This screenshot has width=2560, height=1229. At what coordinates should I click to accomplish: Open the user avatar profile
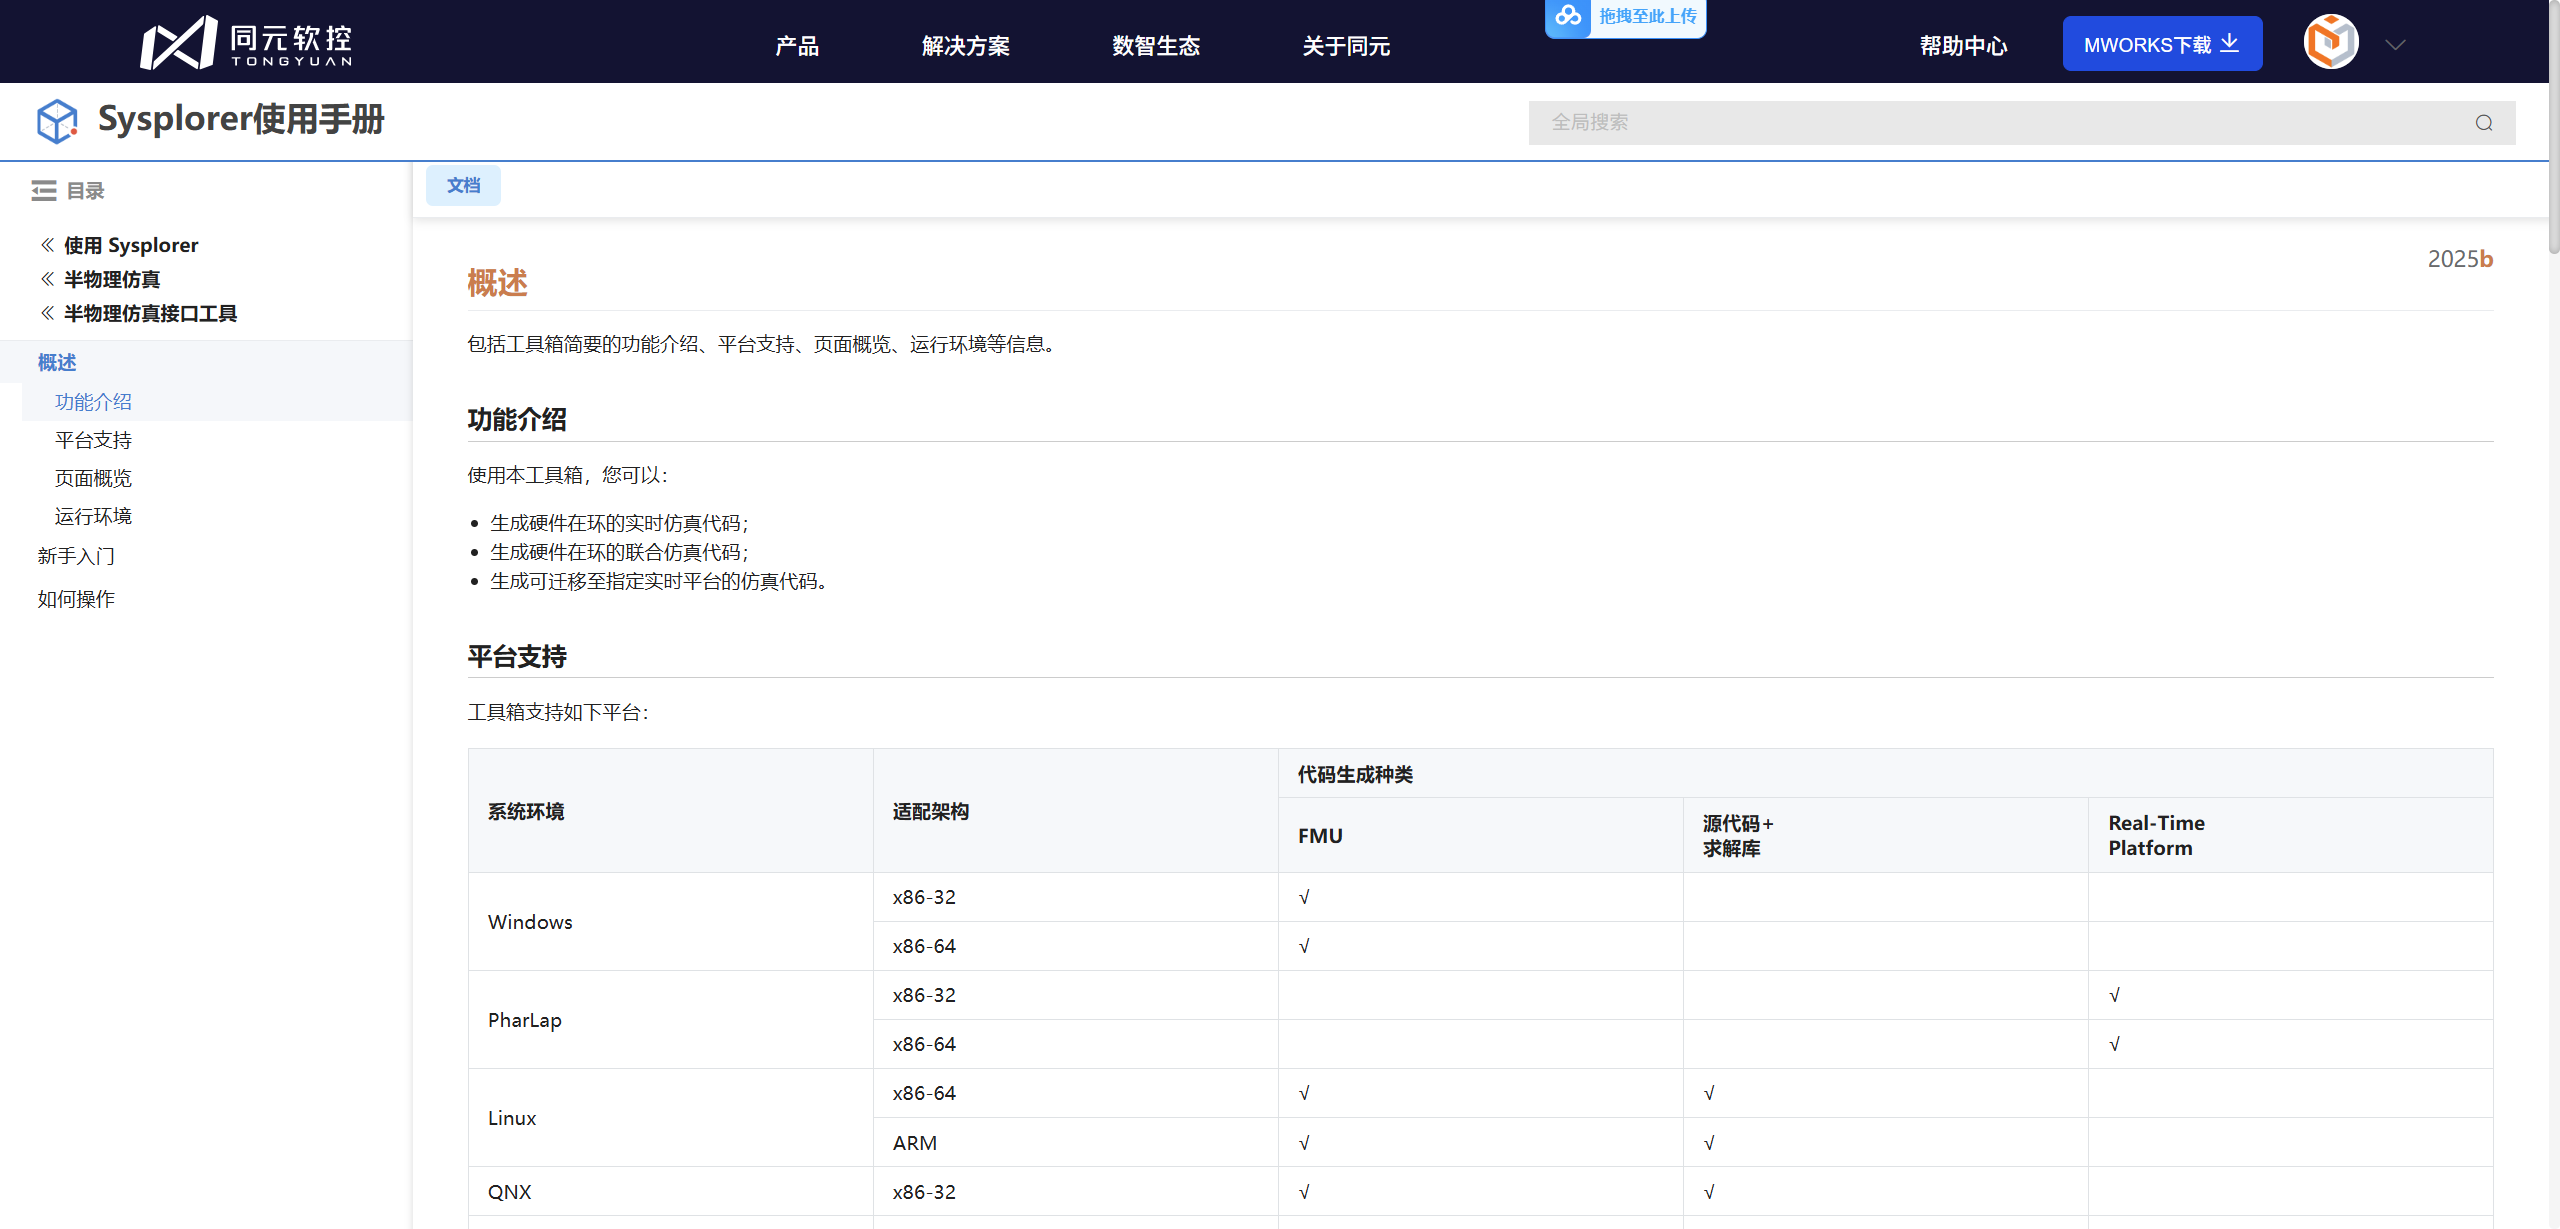[2331, 43]
